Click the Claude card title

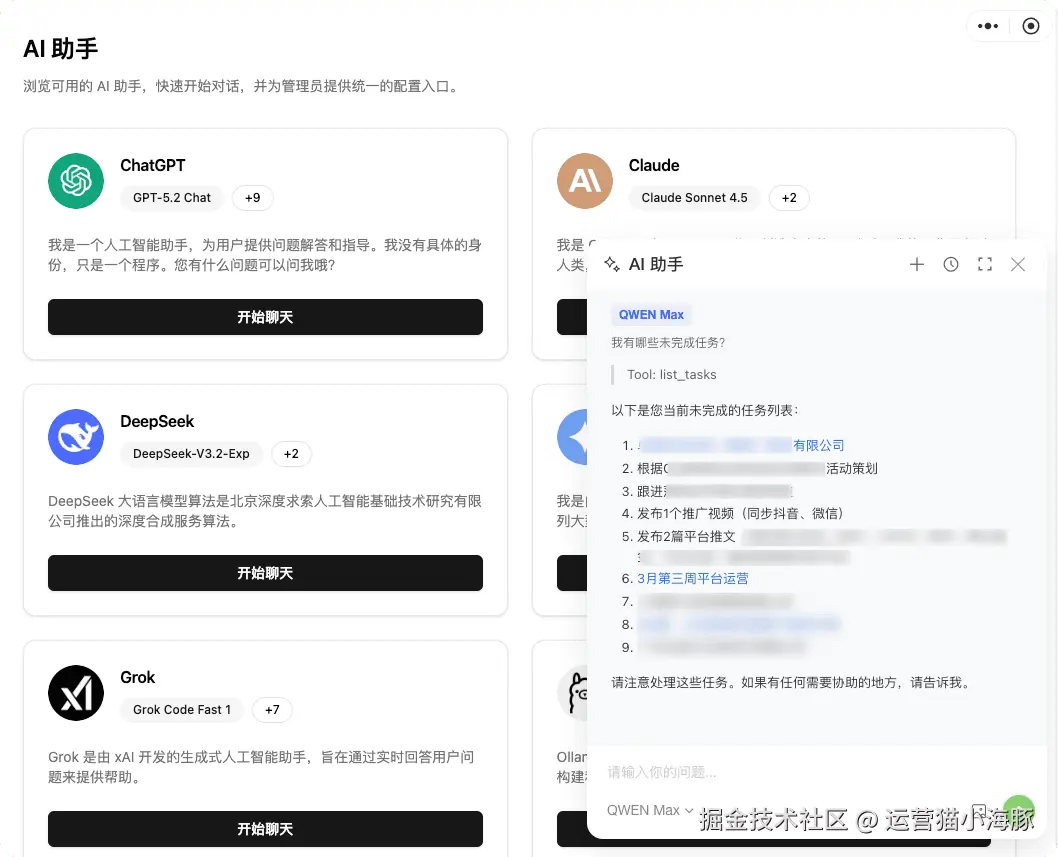(654, 165)
